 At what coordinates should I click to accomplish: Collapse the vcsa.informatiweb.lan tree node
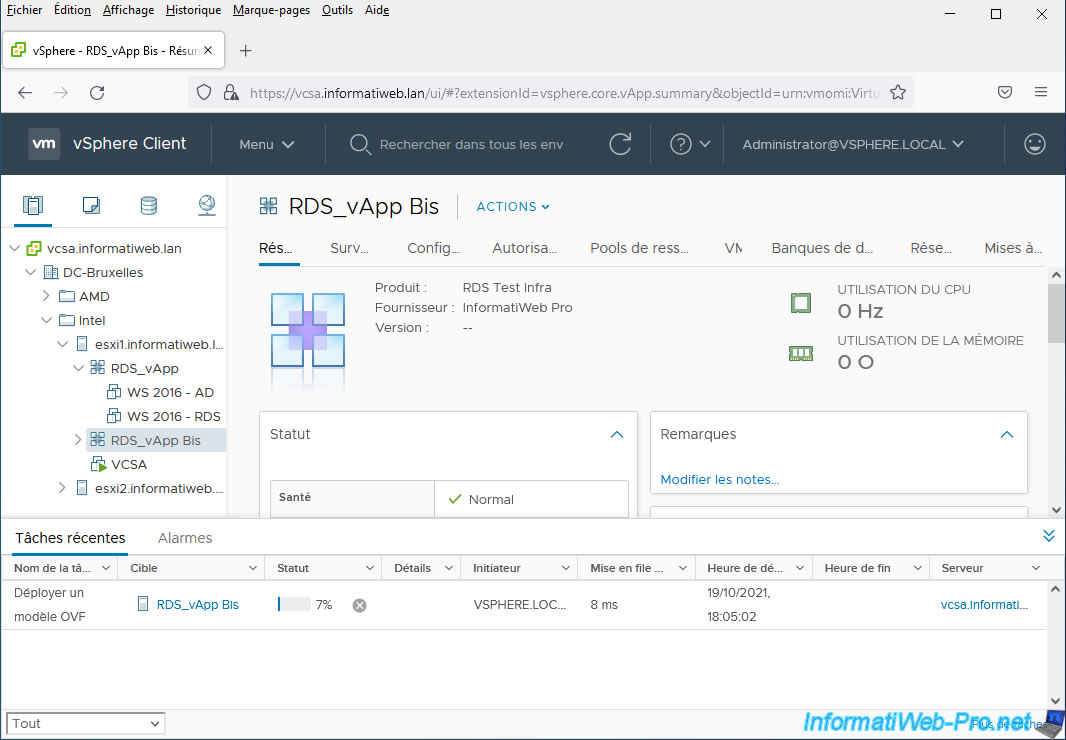(14, 249)
